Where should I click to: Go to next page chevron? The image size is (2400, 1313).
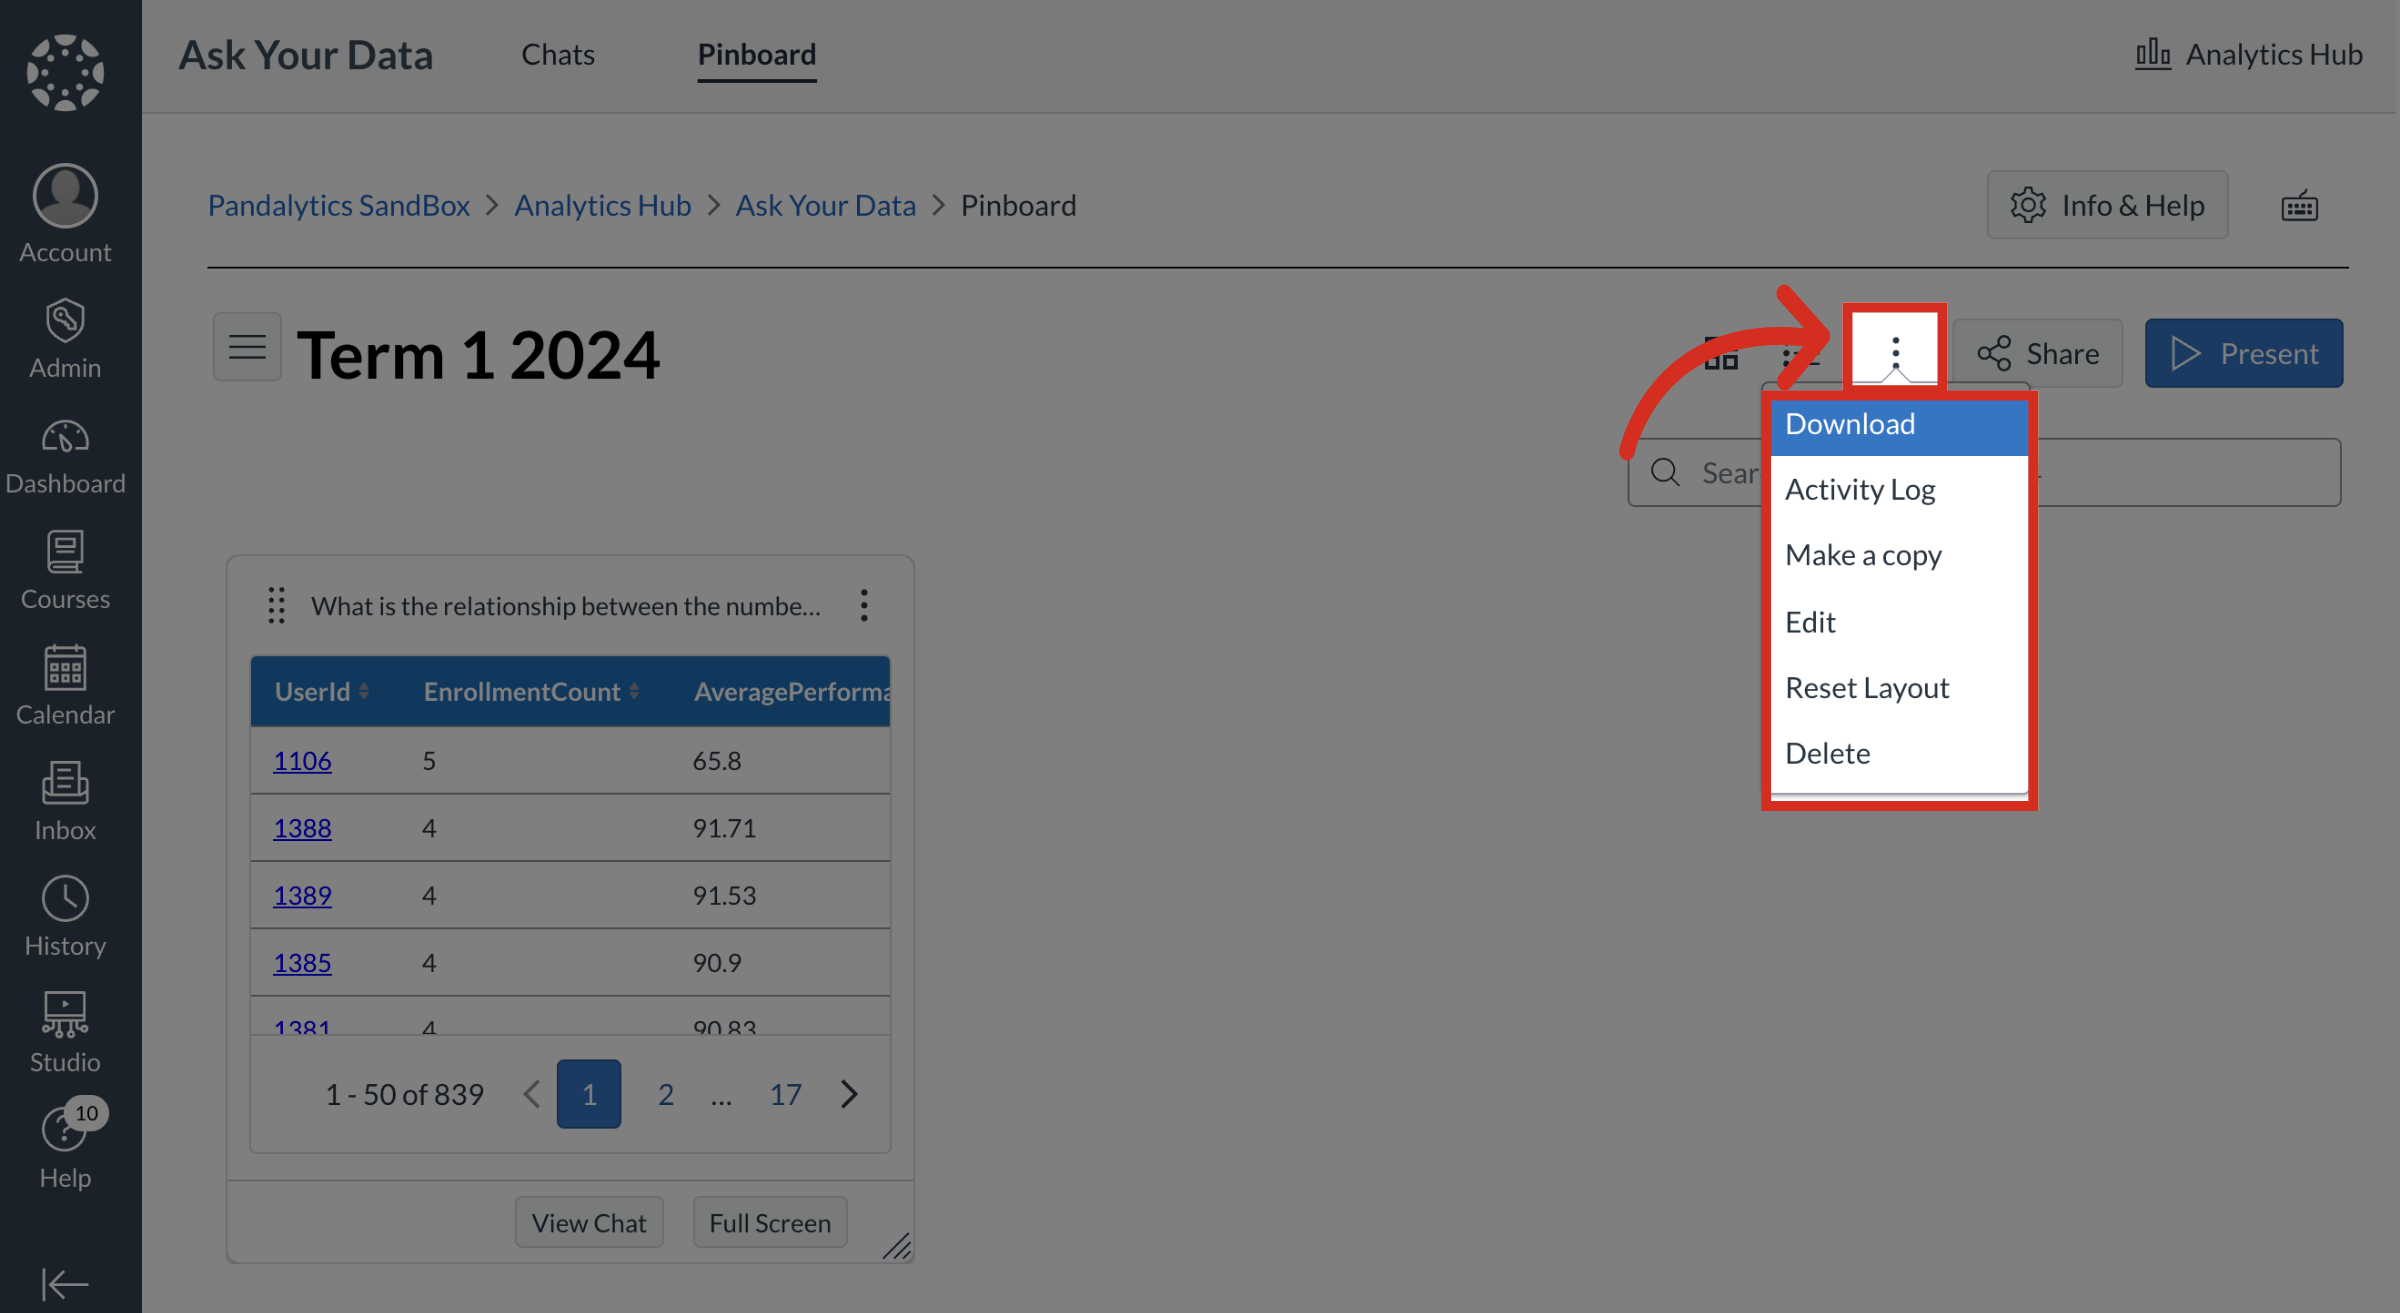tap(849, 1094)
